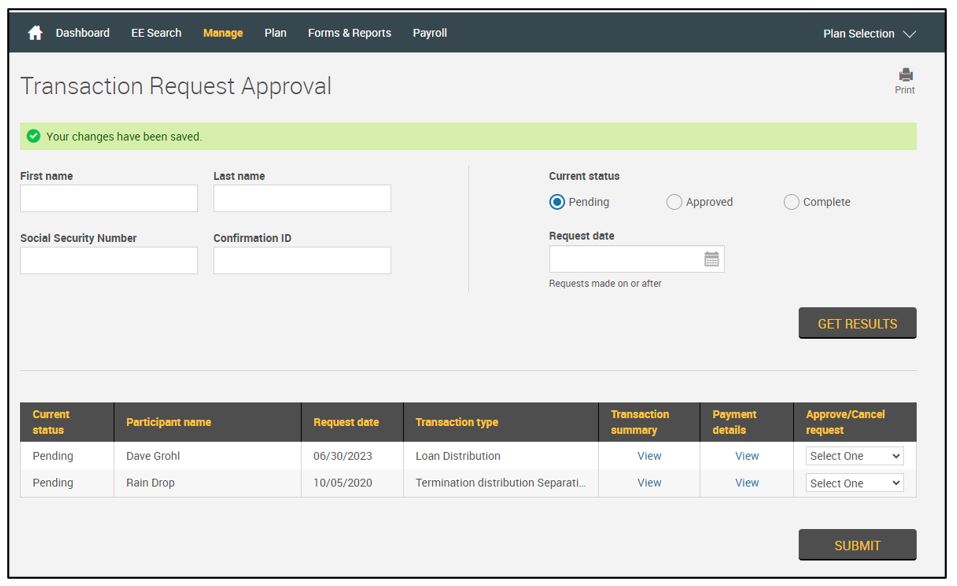Open the Forms & Reports menu
The height and width of the screenshot is (586, 957).
[x=349, y=33]
